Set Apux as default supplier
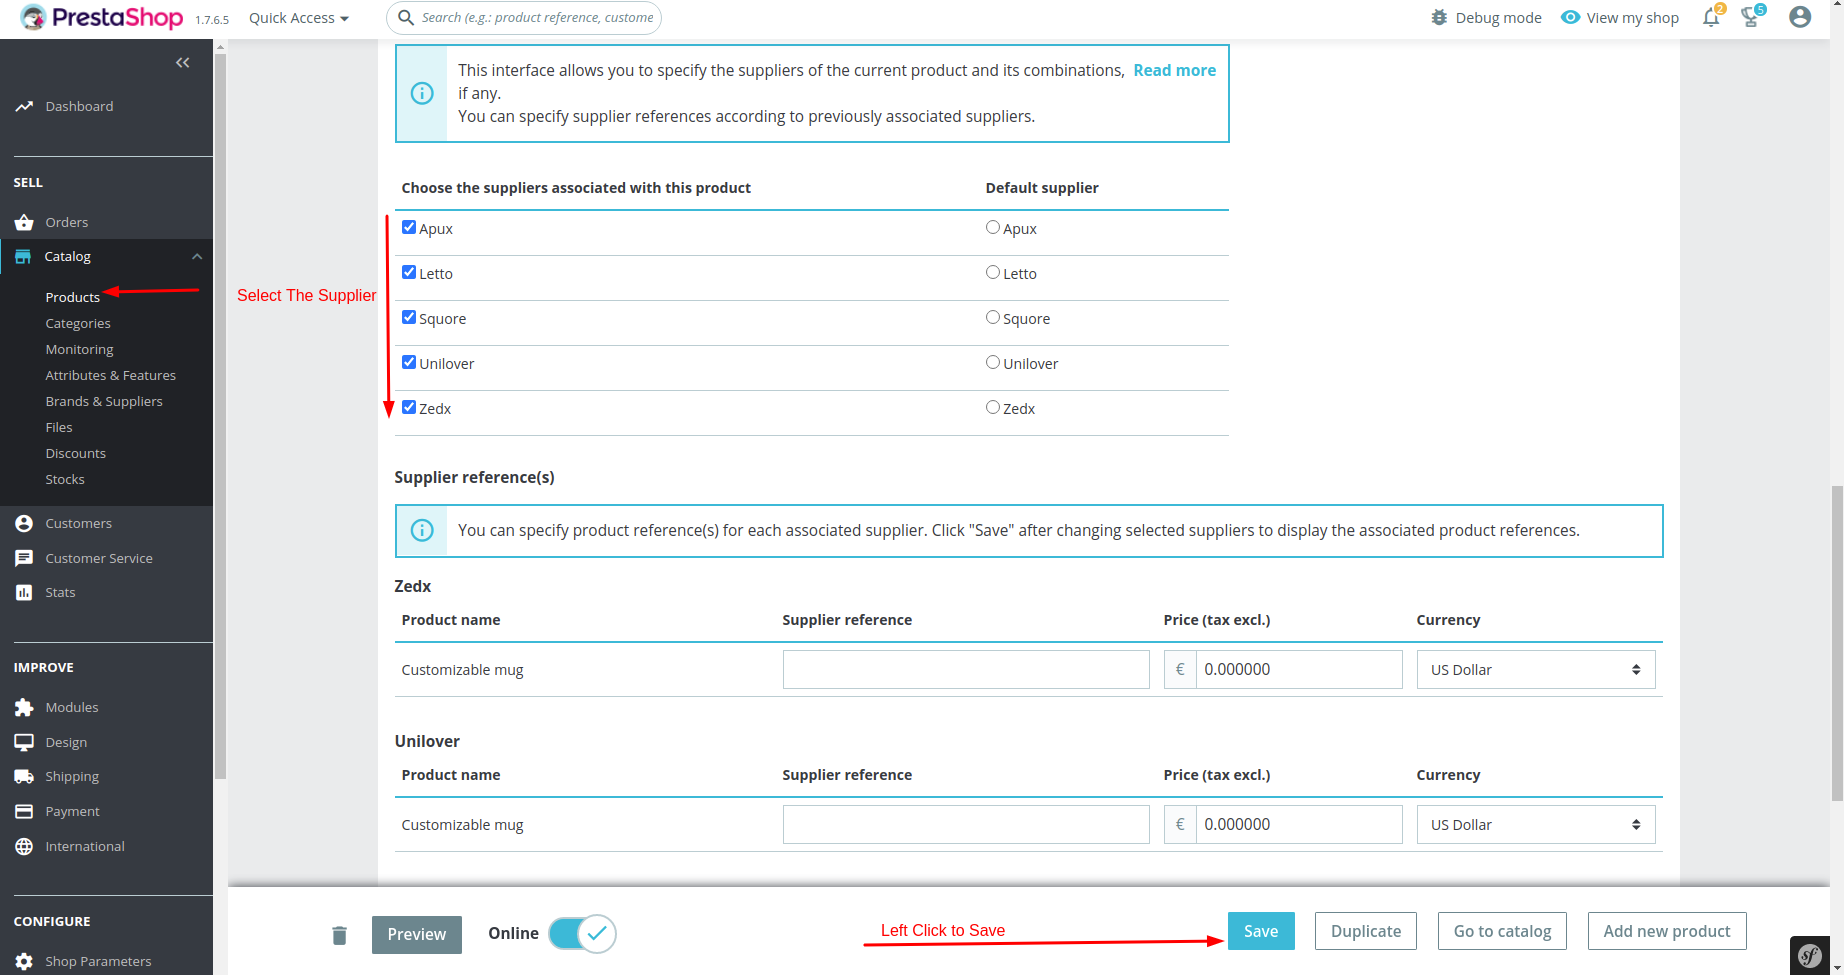The height and width of the screenshot is (975, 1844). point(993,227)
